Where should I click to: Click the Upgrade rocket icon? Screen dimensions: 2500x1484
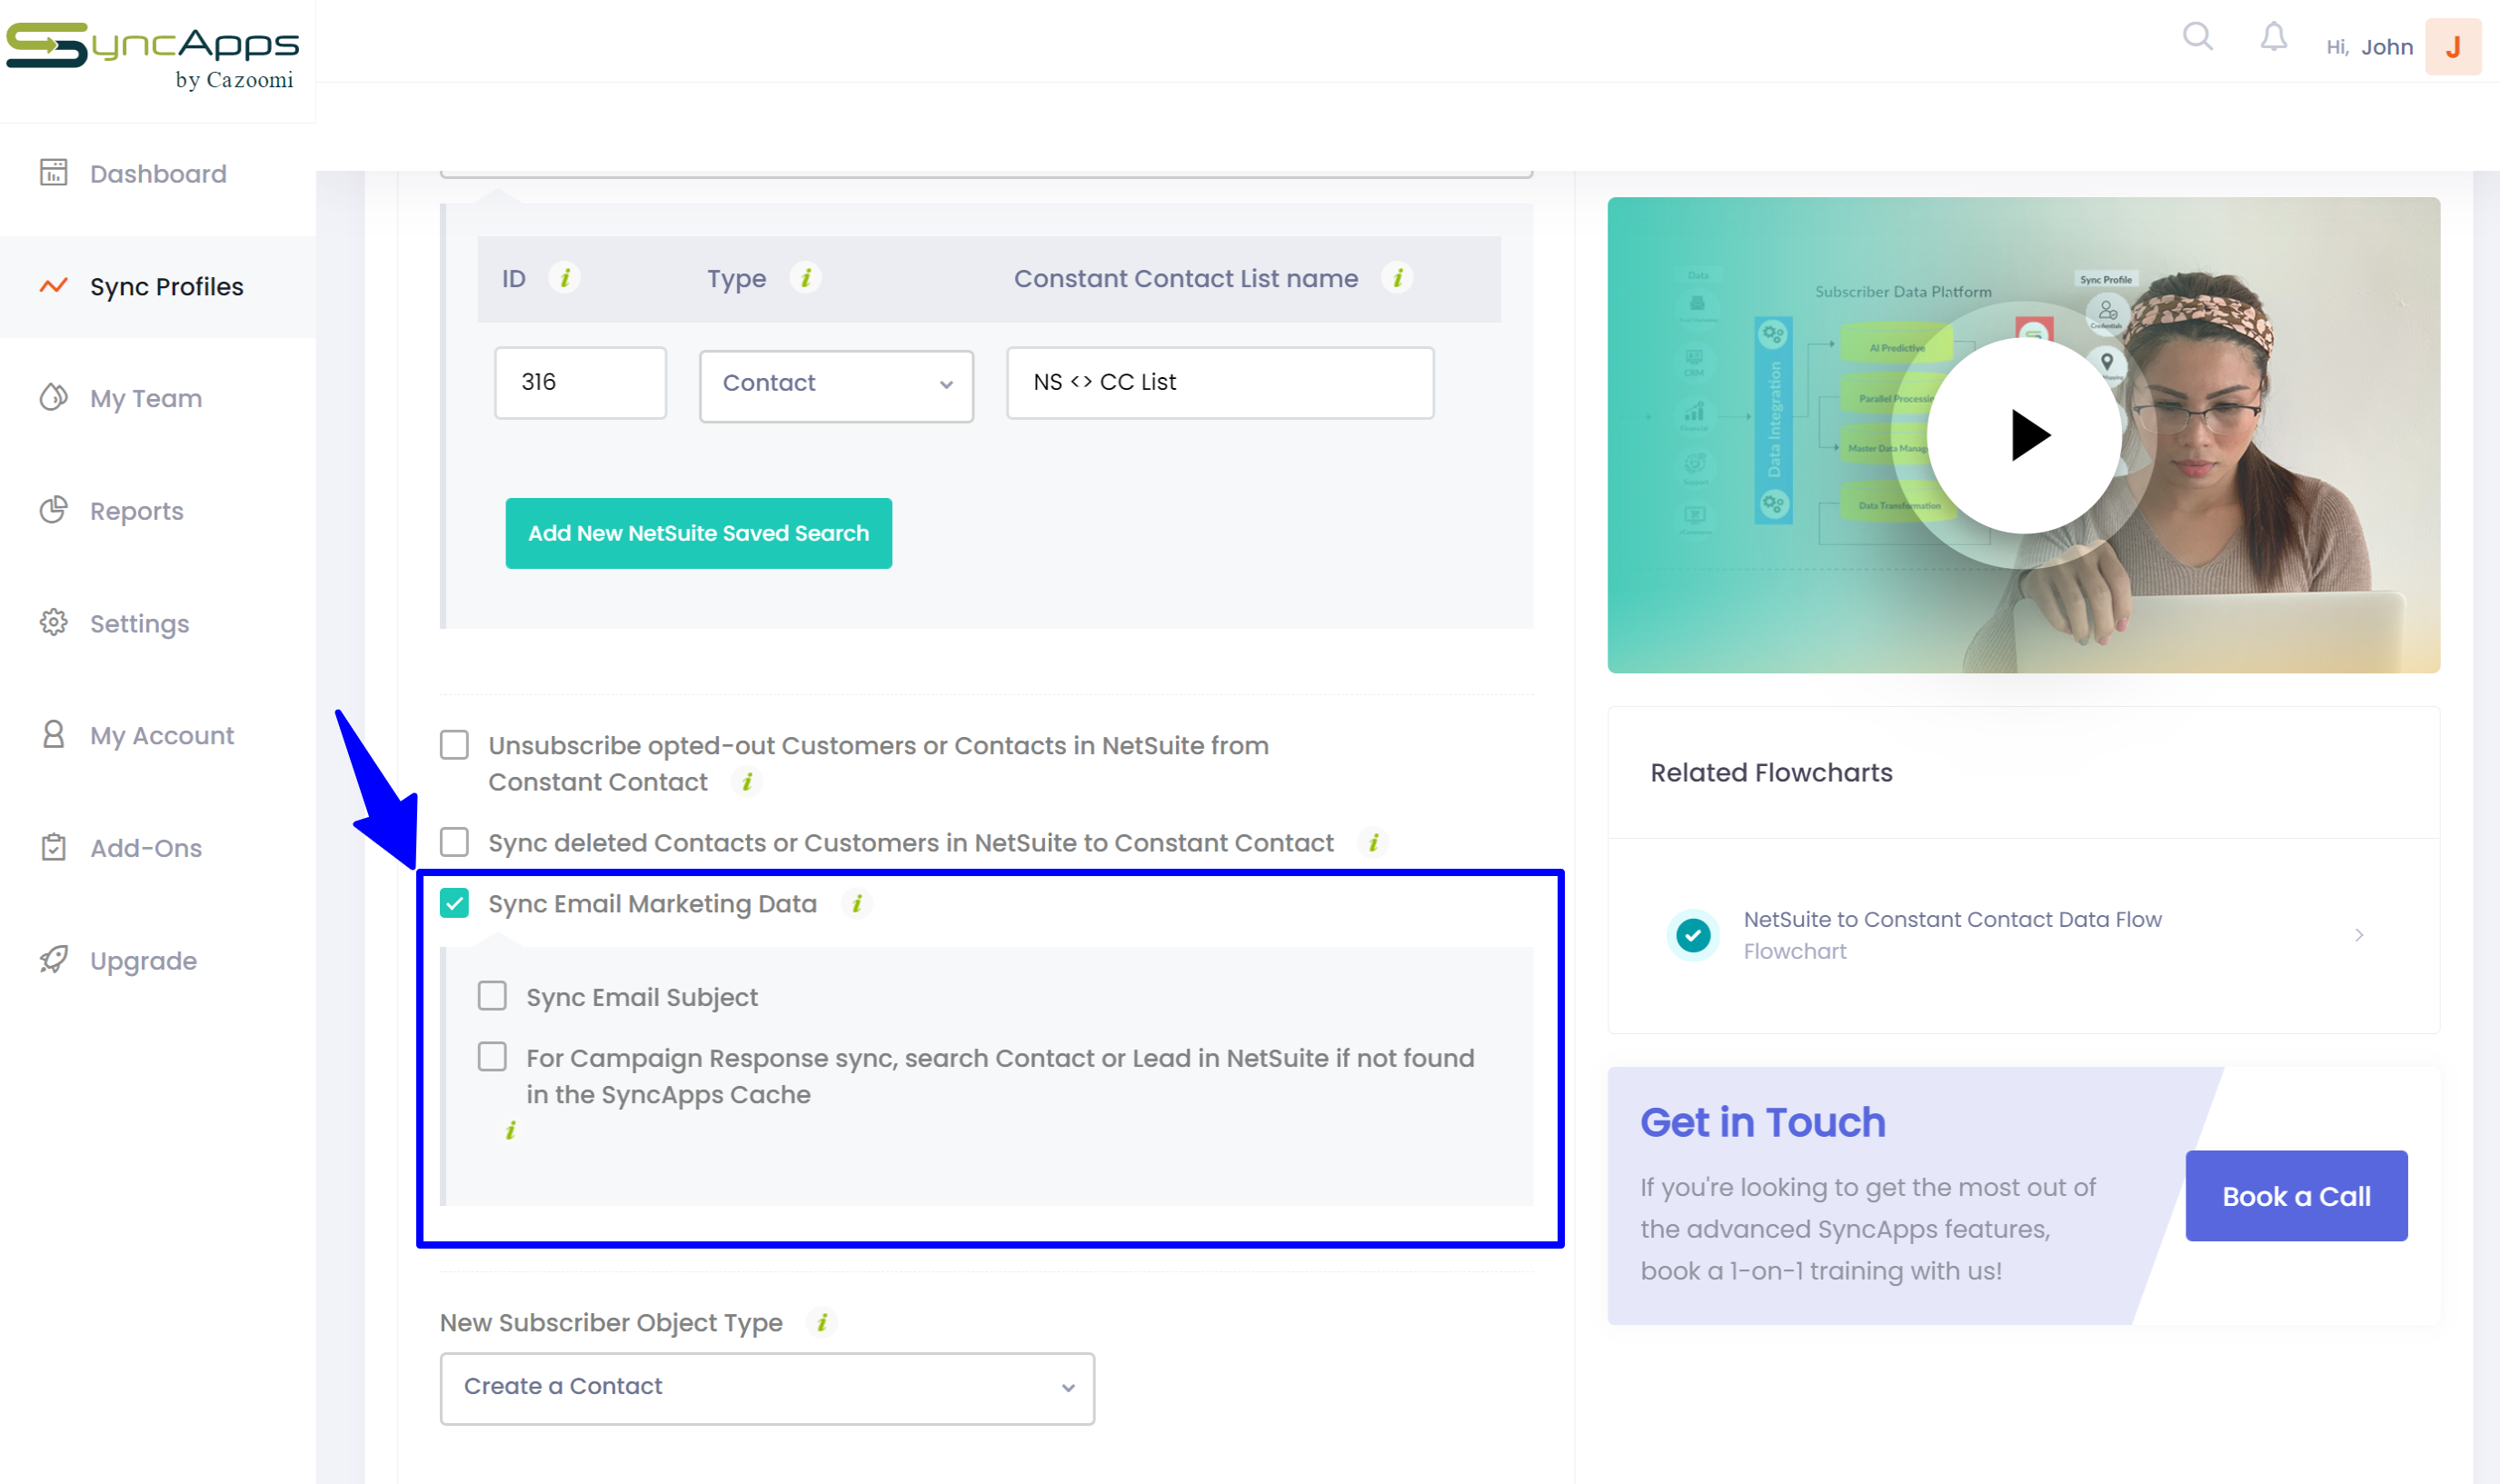point(53,960)
